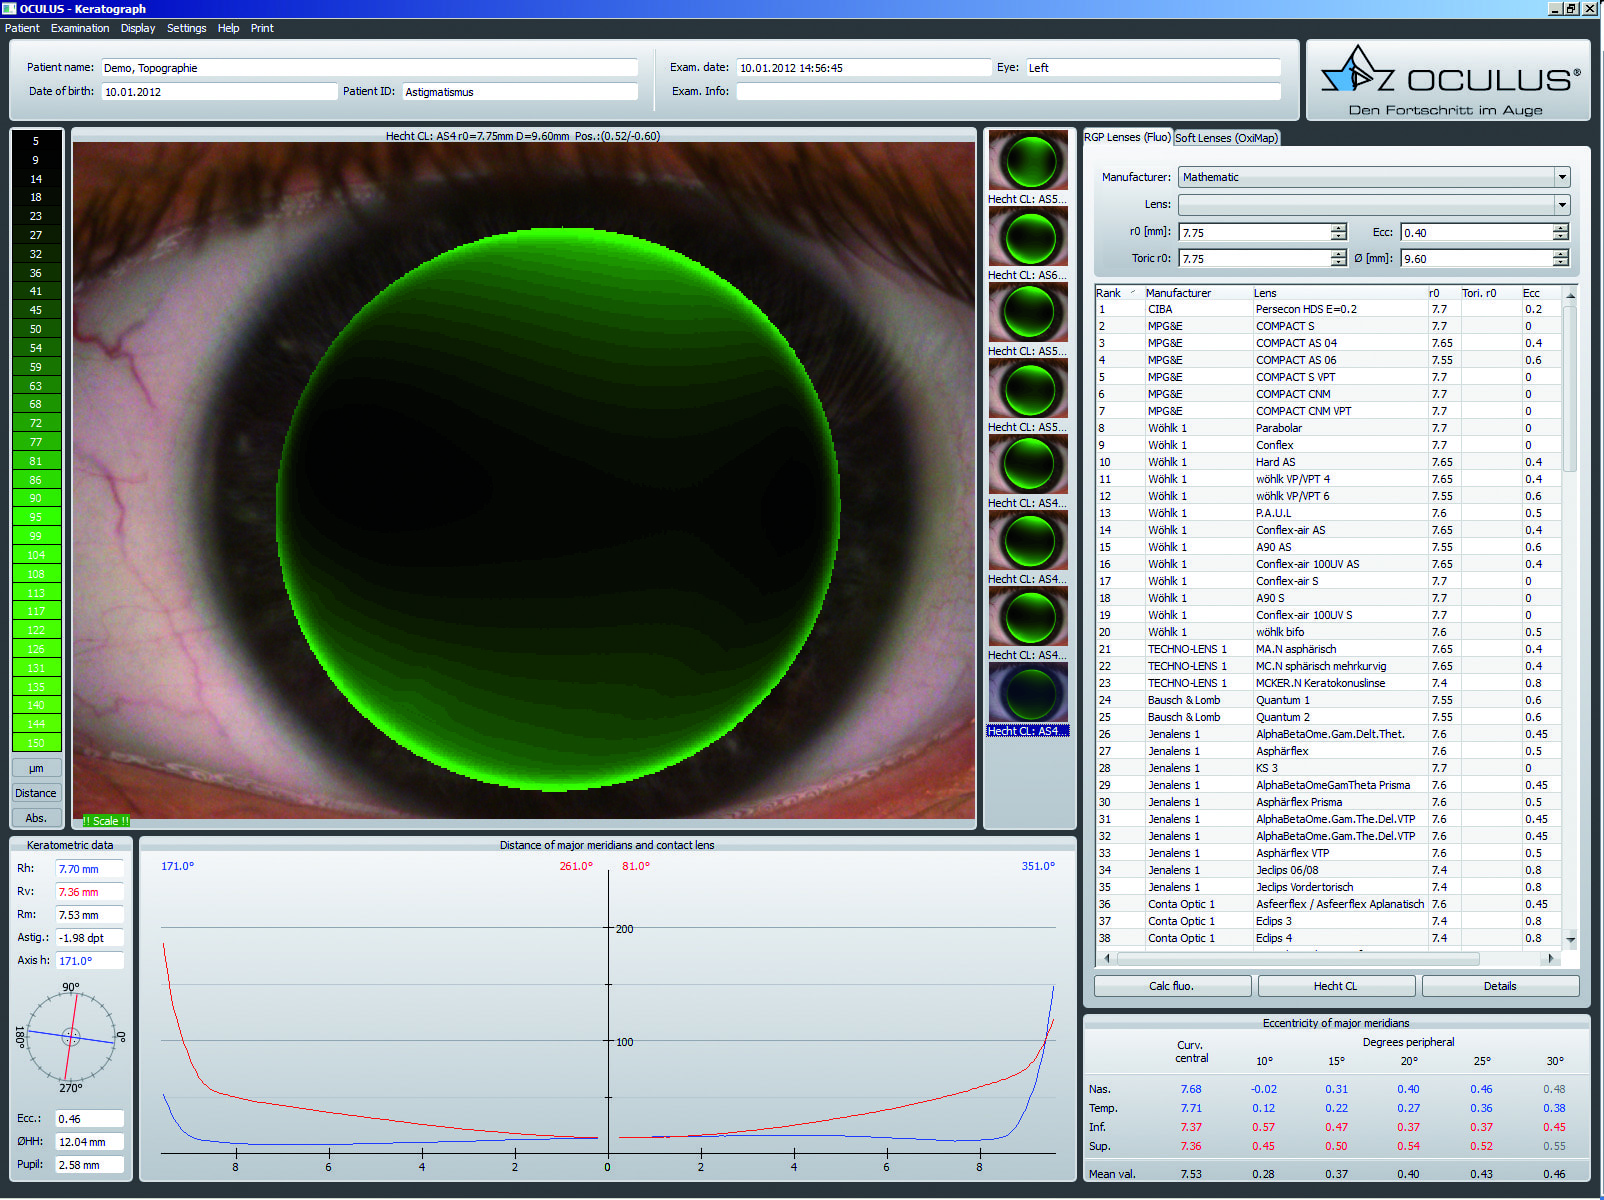Toggle the µm unit button

point(36,768)
